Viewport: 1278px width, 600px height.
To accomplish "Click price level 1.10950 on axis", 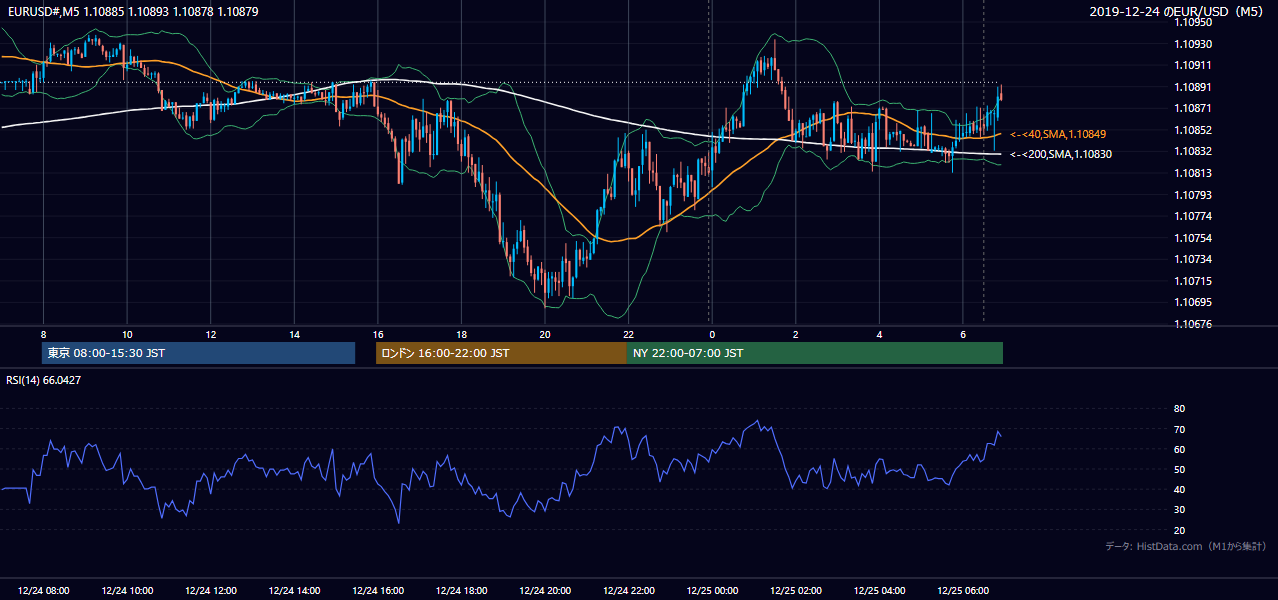I will [x=1193, y=22].
